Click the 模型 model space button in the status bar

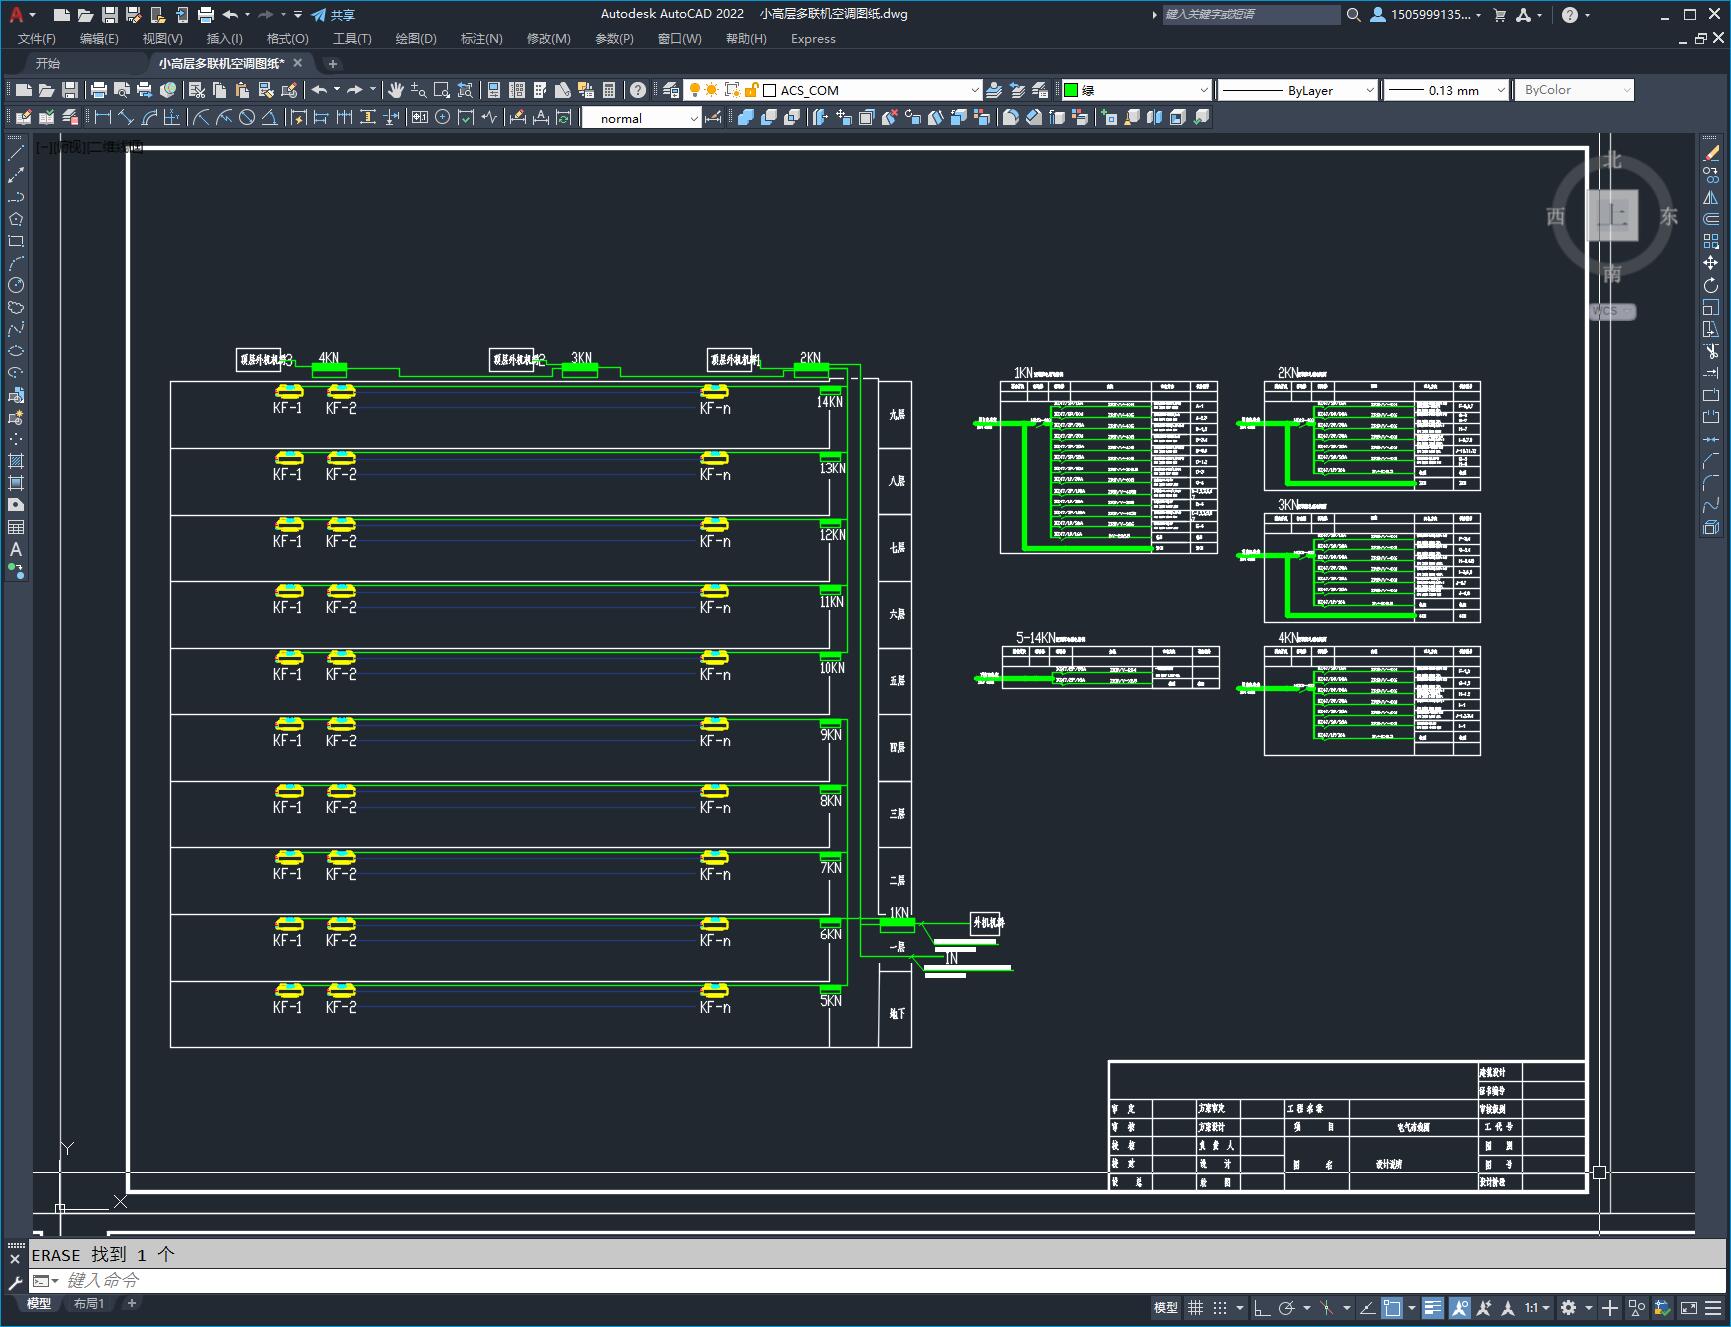[x=1165, y=1307]
